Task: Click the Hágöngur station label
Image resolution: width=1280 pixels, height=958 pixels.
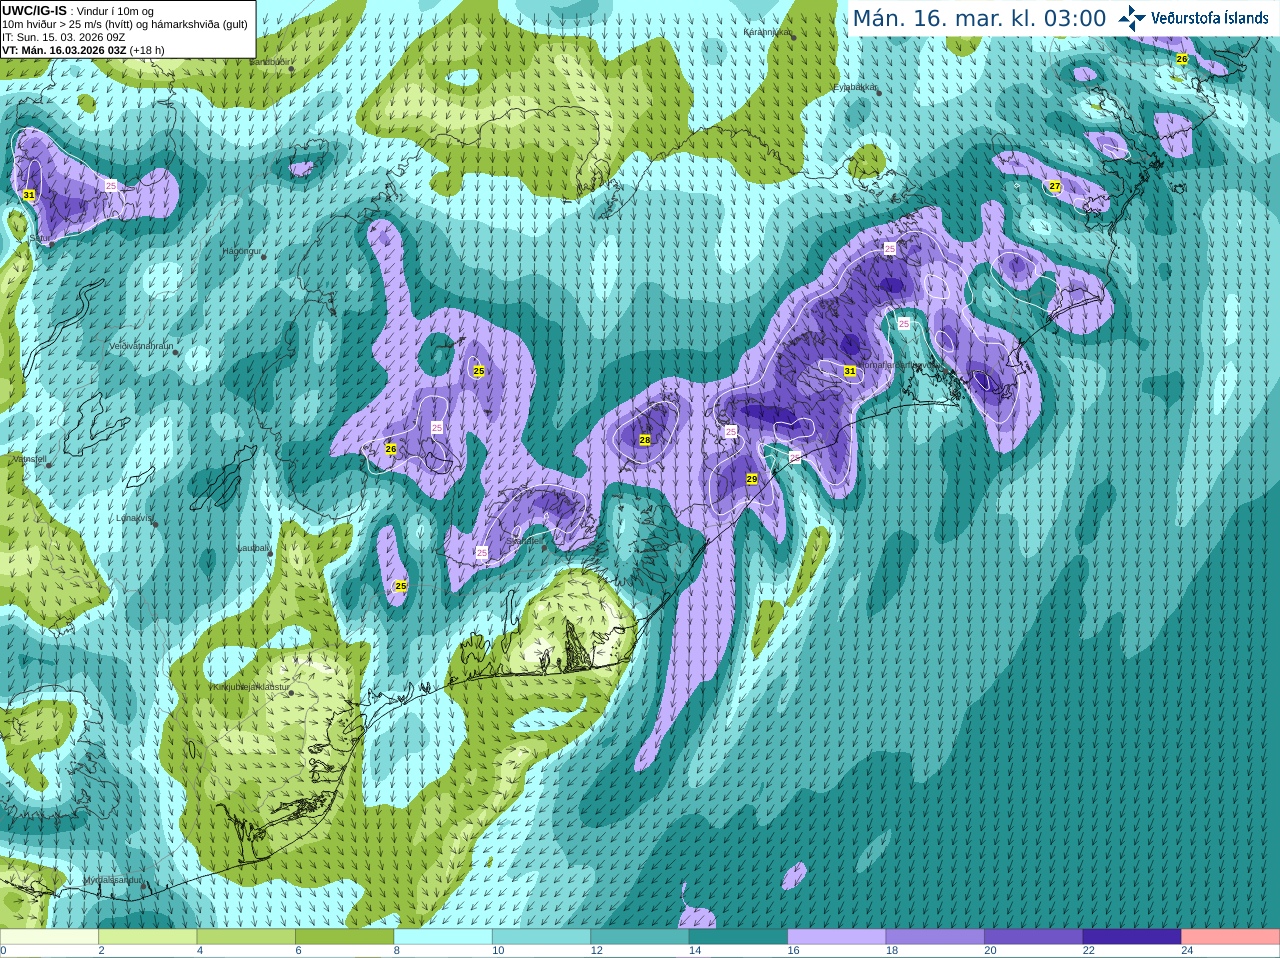Action: point(242,251)
